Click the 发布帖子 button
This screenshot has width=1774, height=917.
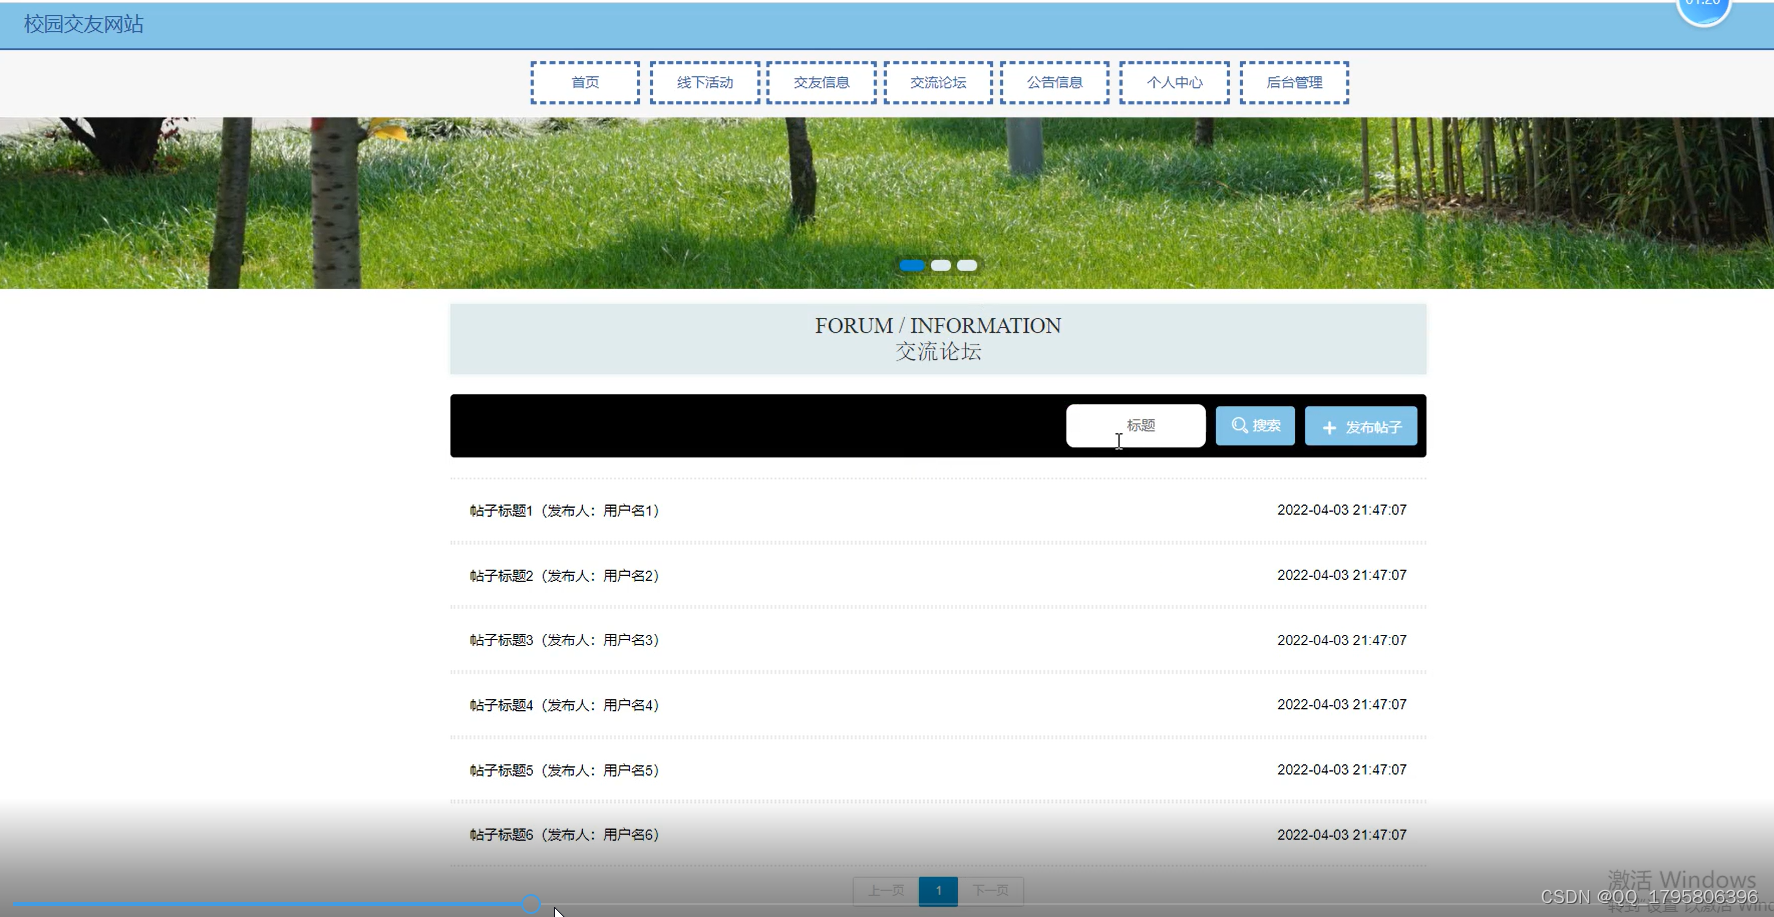click(x=1361, y=426)
